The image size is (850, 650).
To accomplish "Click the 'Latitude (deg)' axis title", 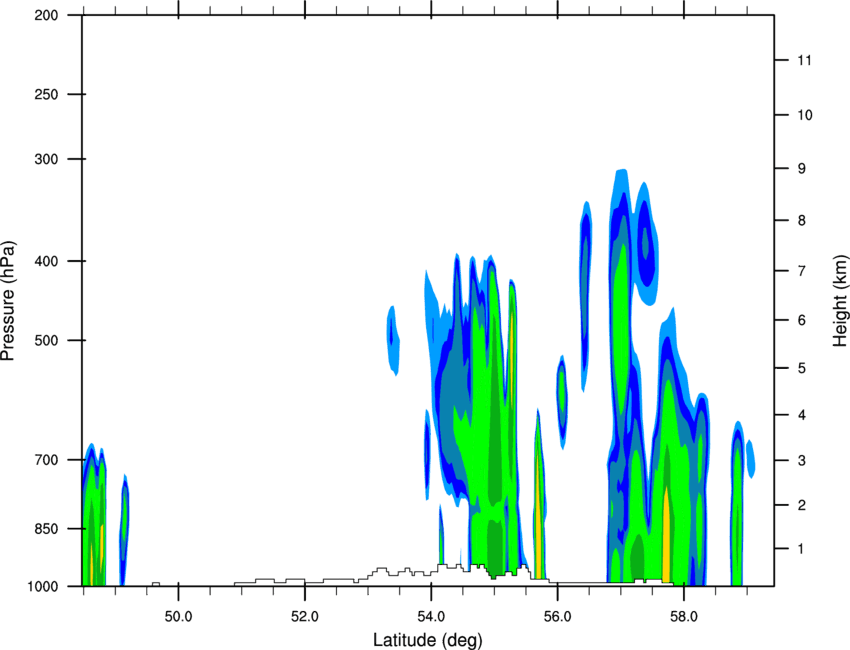I will point(428,640).
